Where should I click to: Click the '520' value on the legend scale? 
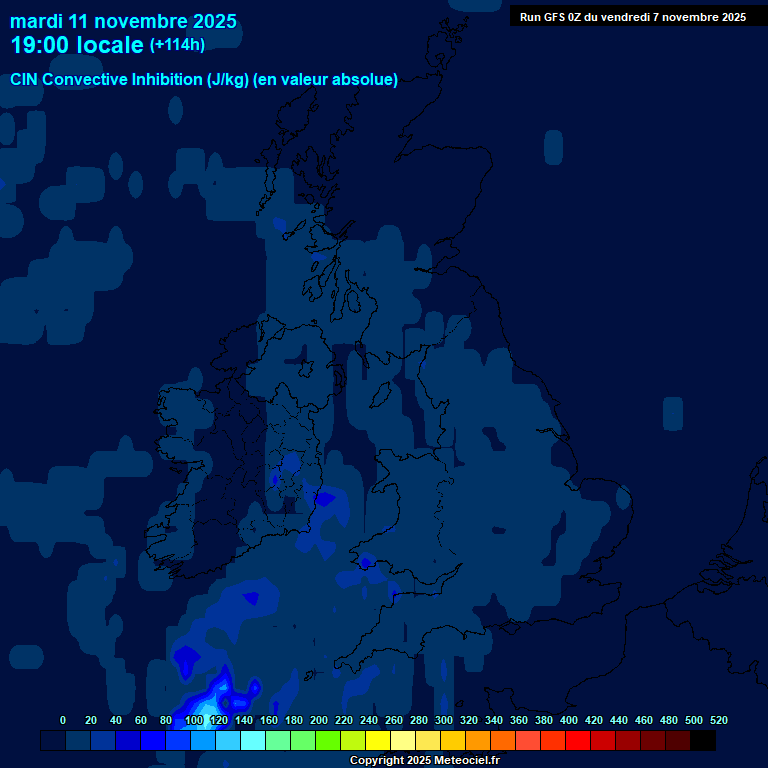coord(718,720)
